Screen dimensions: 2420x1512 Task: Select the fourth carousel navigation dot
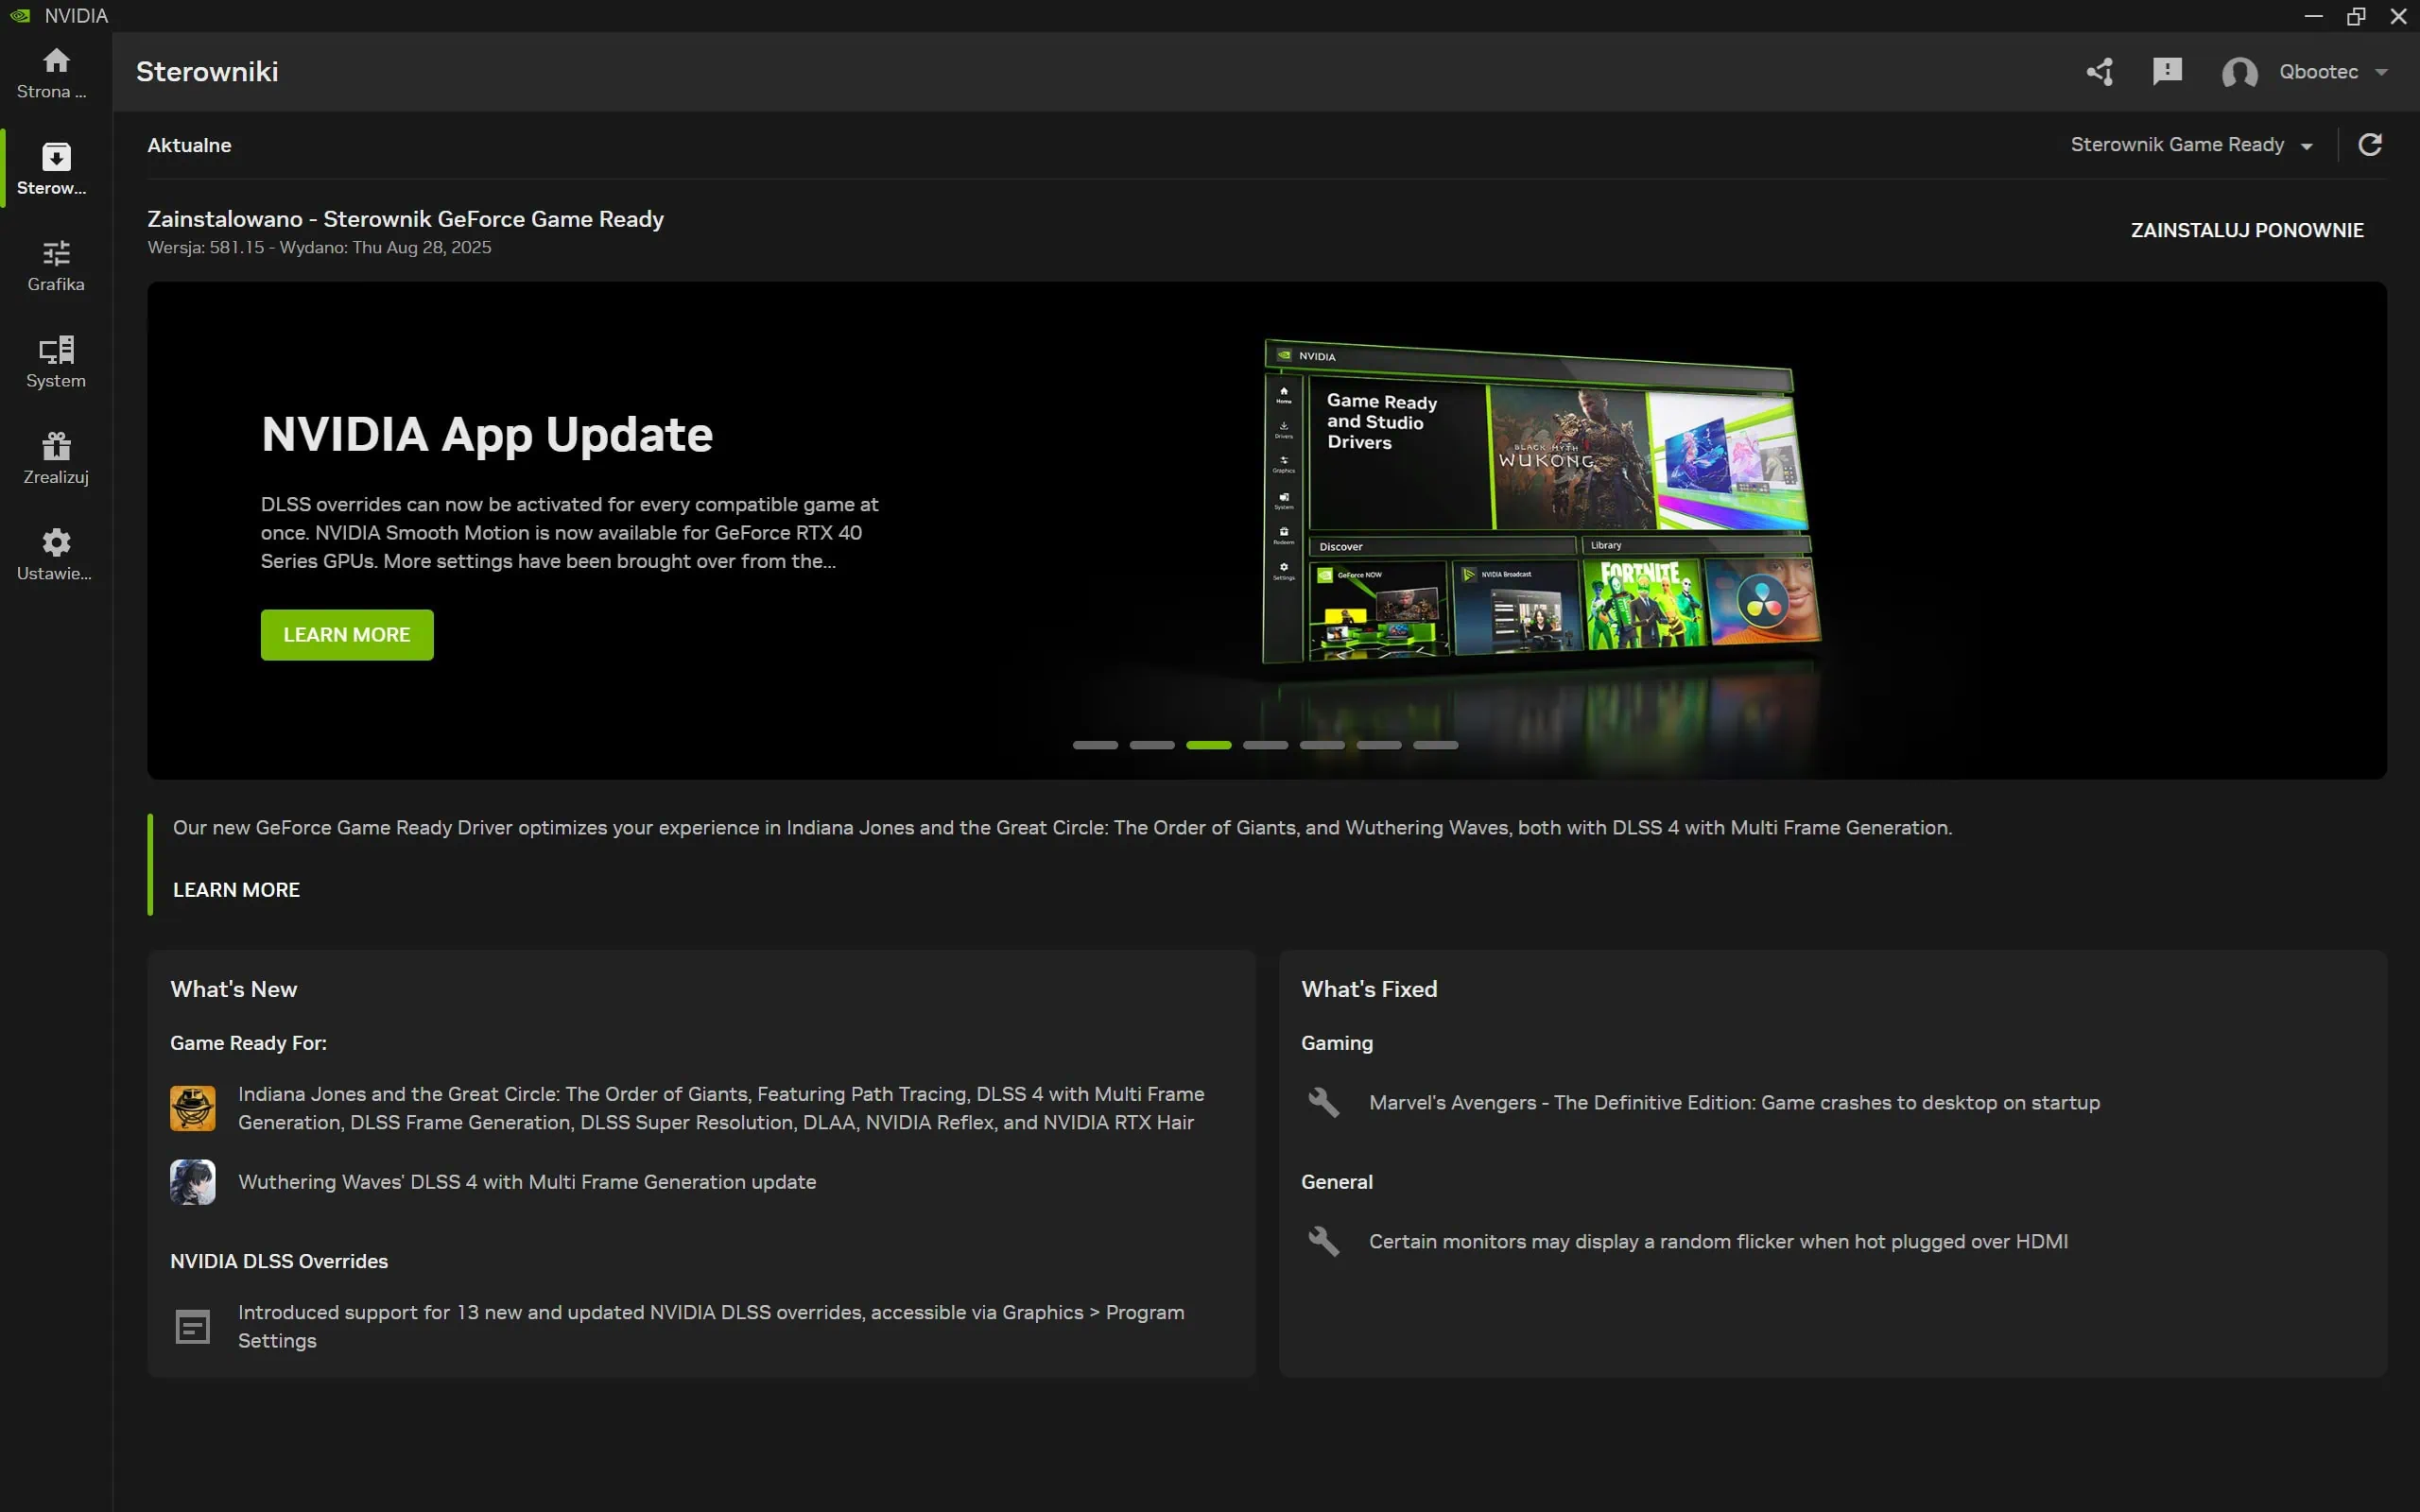tap(1265, 745)
